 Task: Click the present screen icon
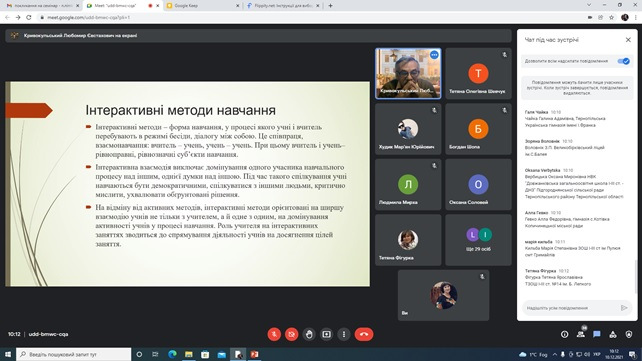tap(326, 334)
